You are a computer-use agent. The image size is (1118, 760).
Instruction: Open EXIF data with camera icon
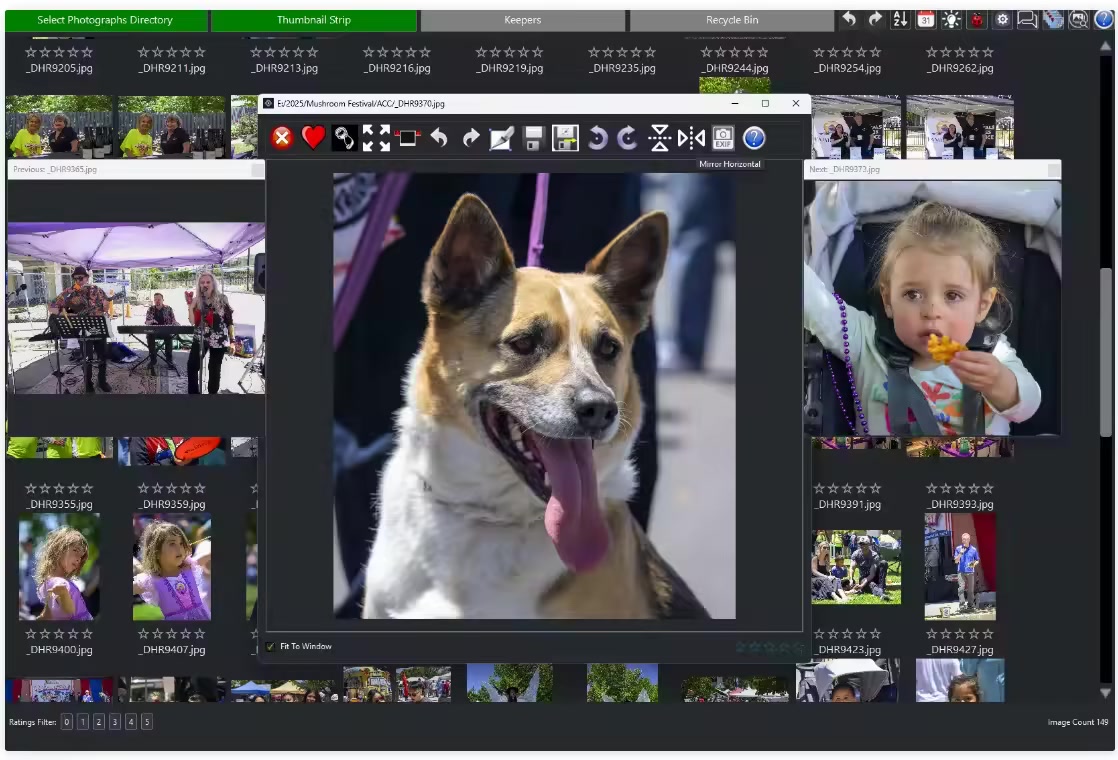pos(722,138)
